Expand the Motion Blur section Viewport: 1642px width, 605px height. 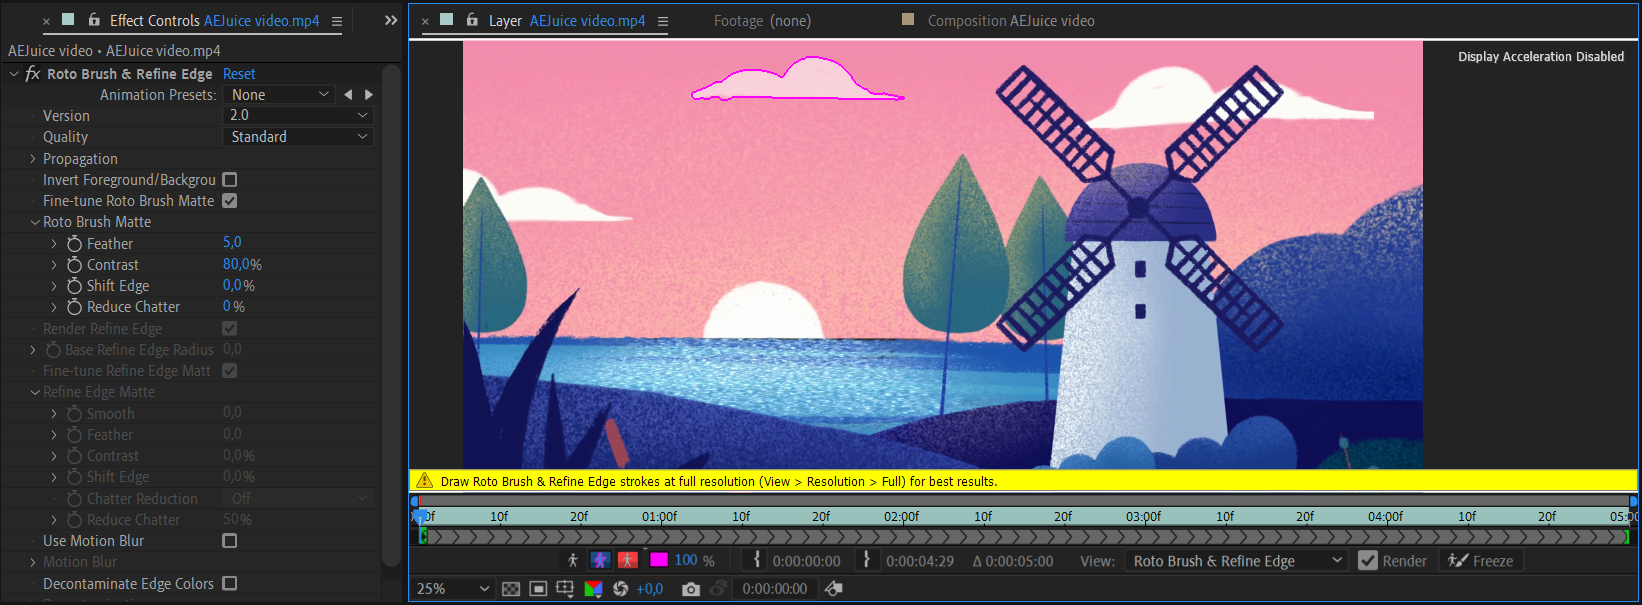pyautogui.click(x=33, y=562)
